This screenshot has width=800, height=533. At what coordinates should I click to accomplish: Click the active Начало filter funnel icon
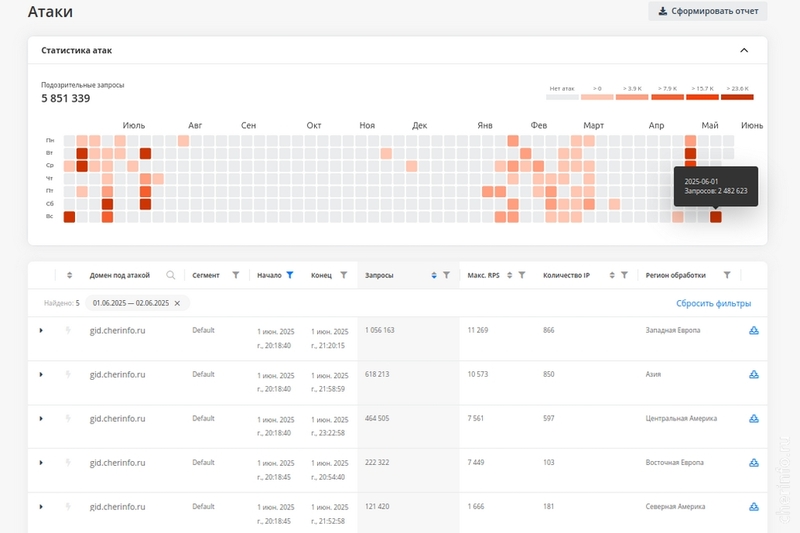click(290, 275)
